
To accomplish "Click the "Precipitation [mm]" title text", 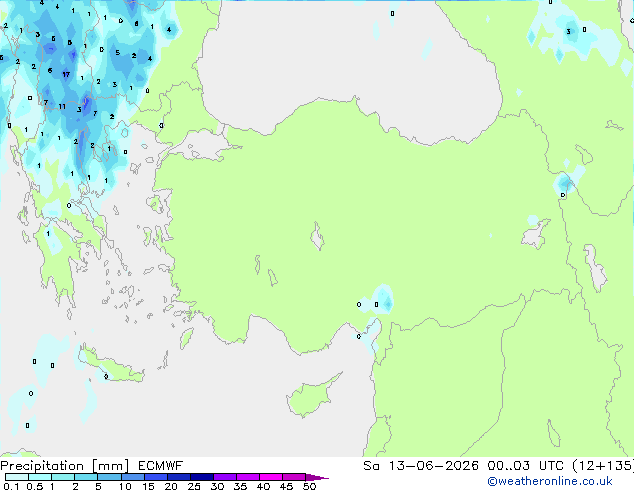I will (65, 466).
